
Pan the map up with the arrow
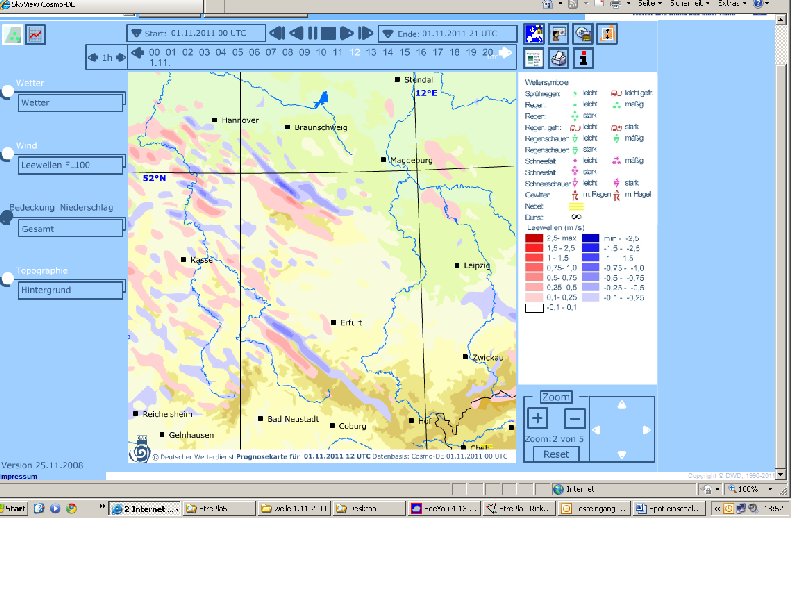622,405
